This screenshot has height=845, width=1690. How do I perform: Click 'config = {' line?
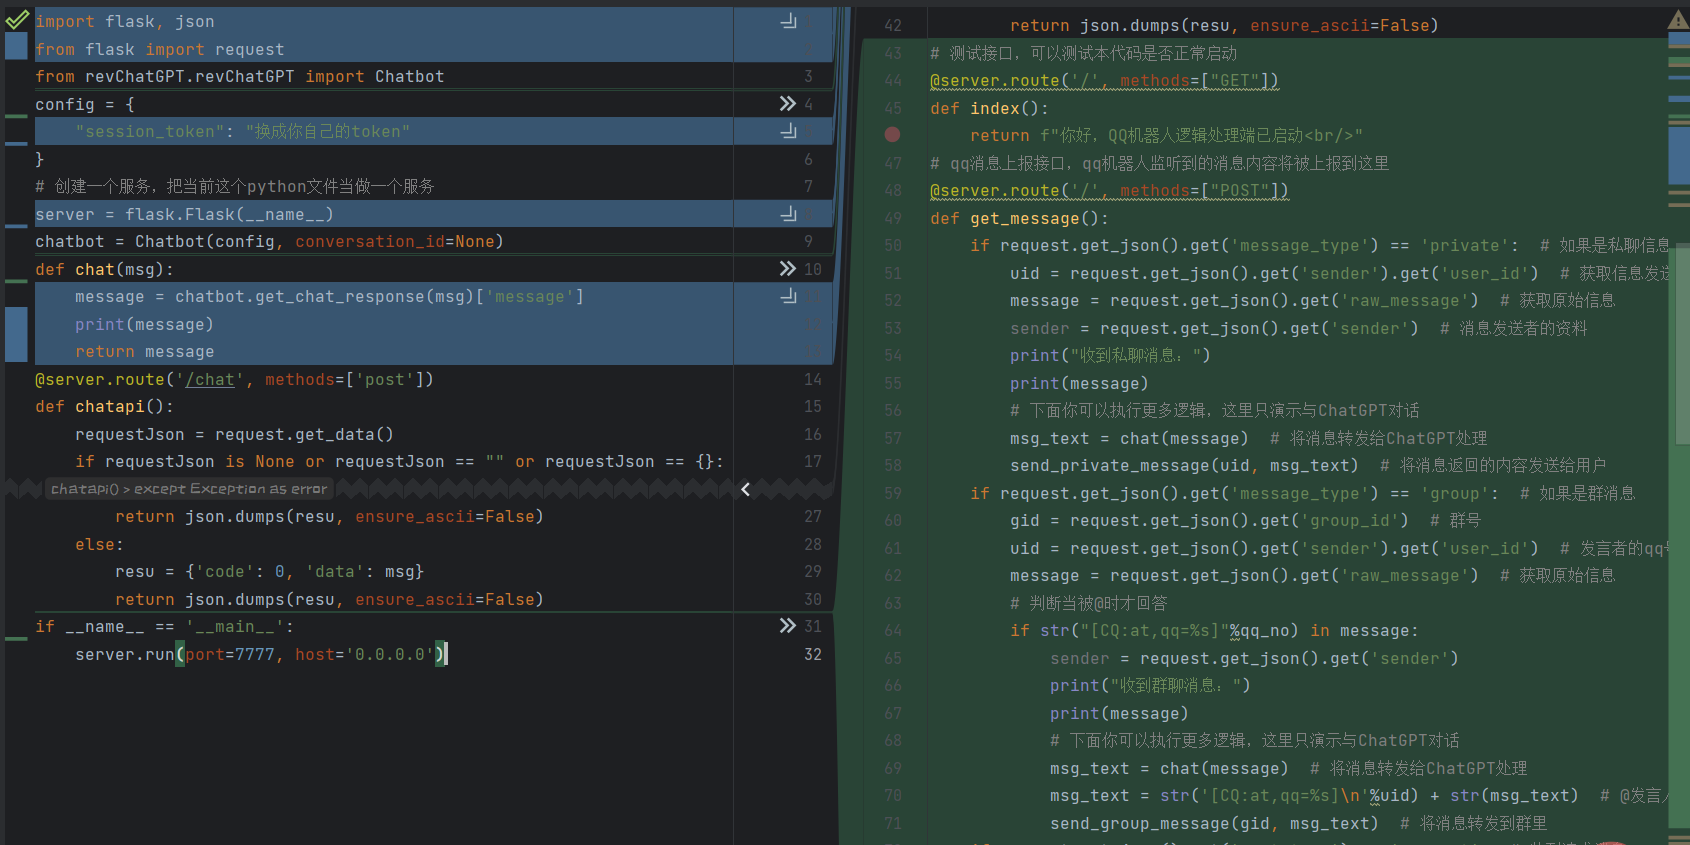pyautogui.click(x=85, y=105)
